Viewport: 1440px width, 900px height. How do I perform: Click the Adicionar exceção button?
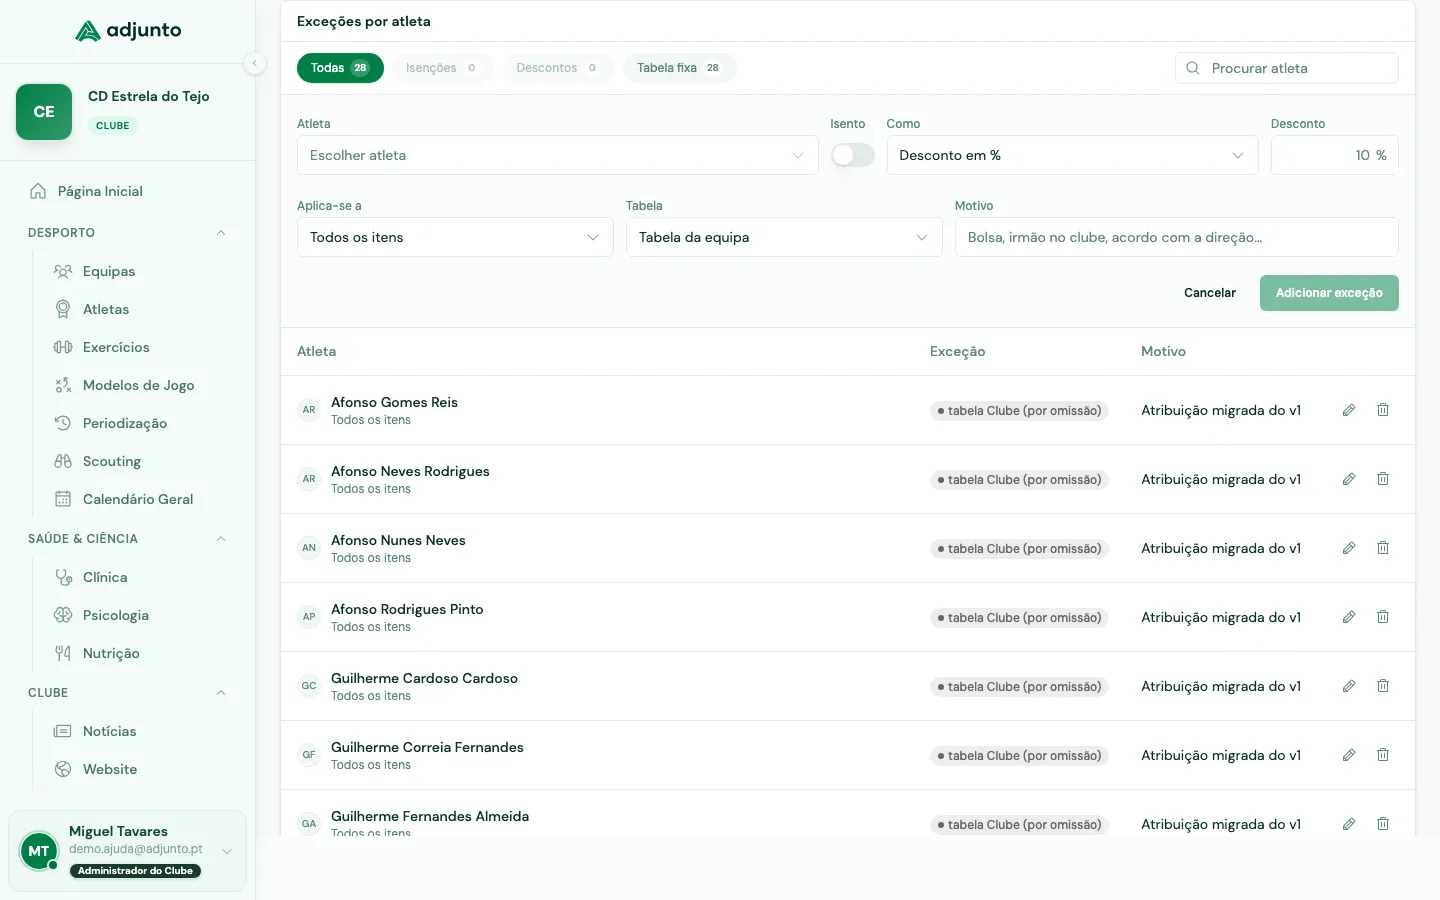click(1329, 293)
